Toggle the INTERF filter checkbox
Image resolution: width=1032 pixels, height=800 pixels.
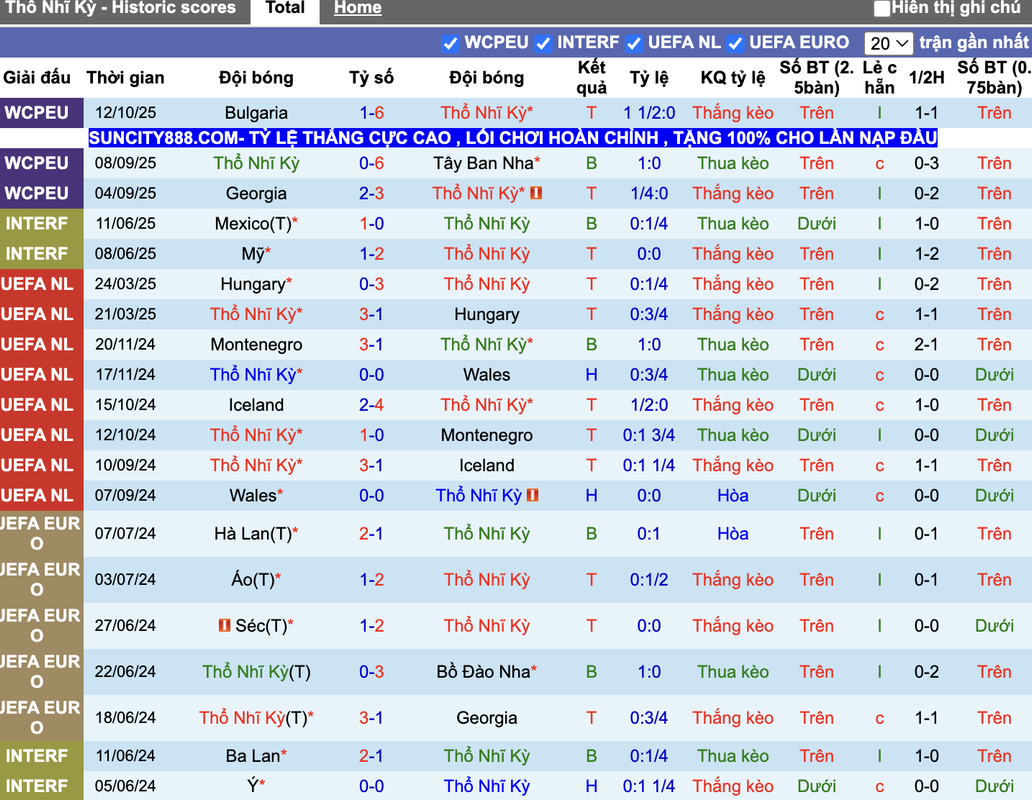coord(543,43)
